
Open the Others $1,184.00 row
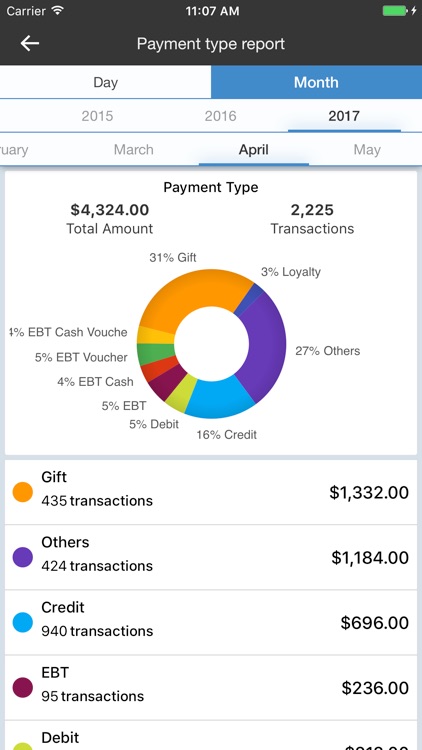[x=211, y=557]
